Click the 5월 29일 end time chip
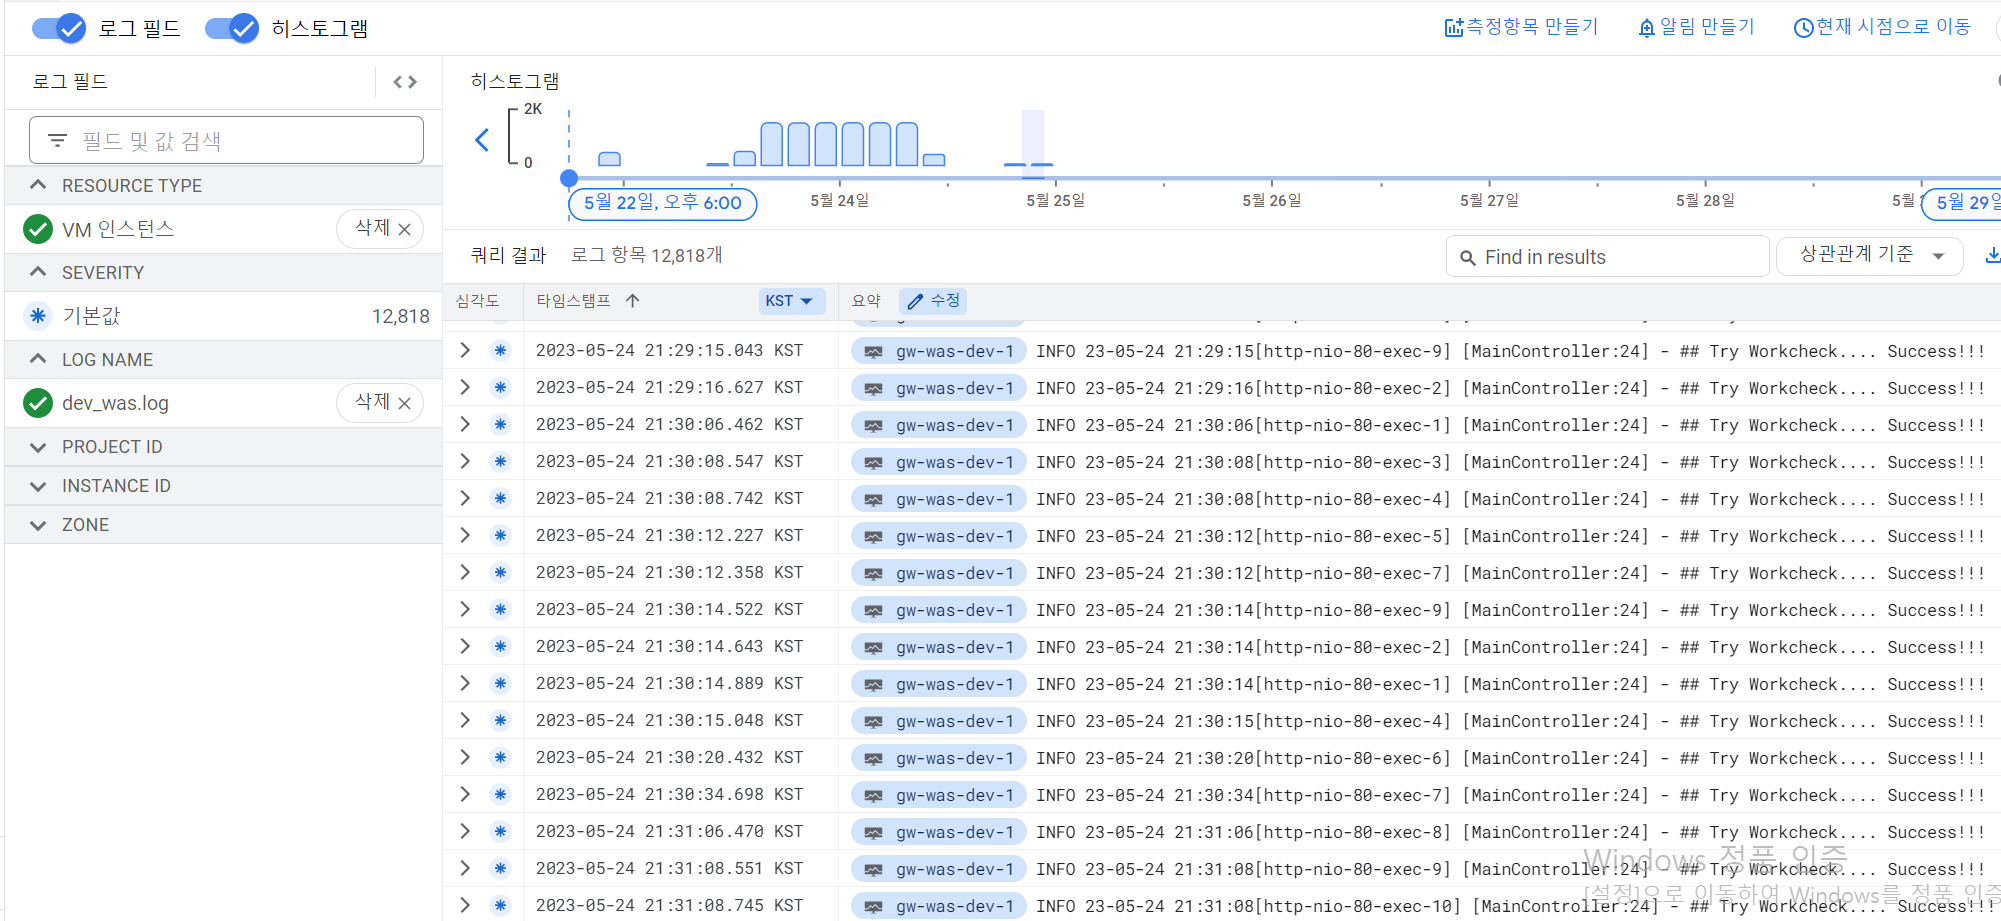The image size is (2001, 921). click(1962, 203)
